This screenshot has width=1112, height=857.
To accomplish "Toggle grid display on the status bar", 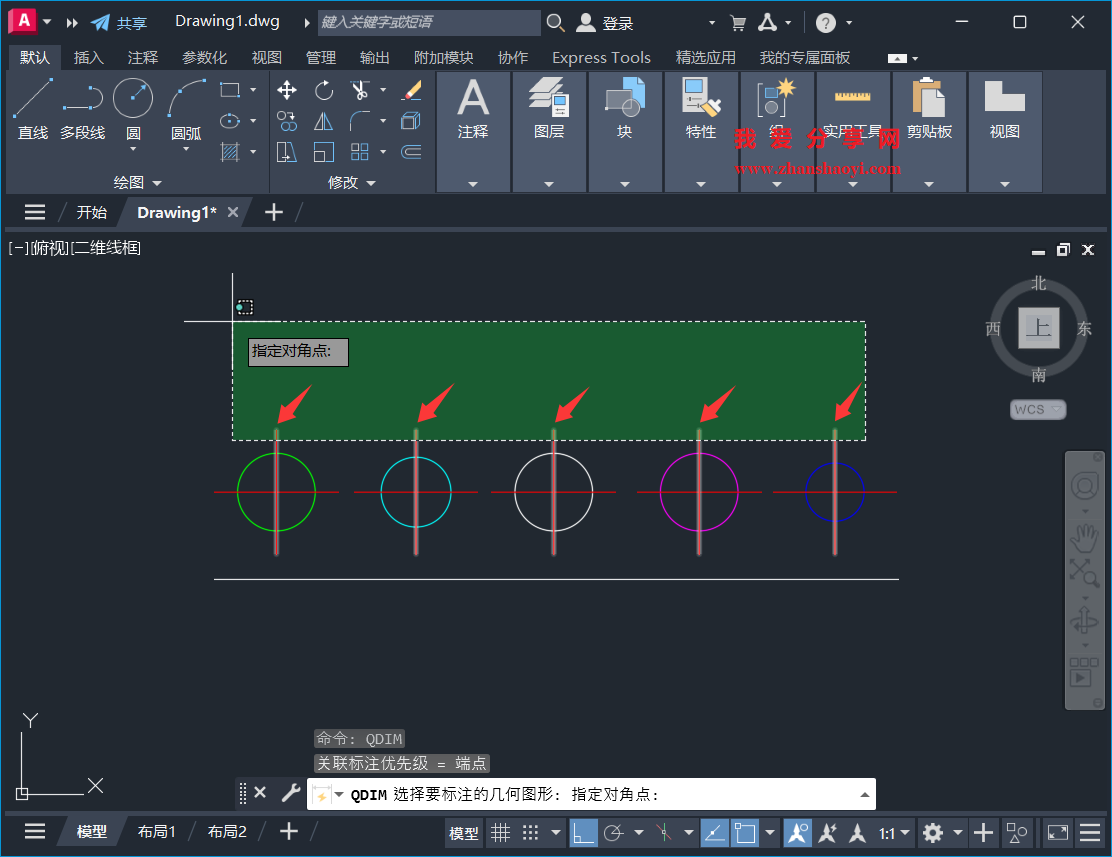I will point(500,832).
